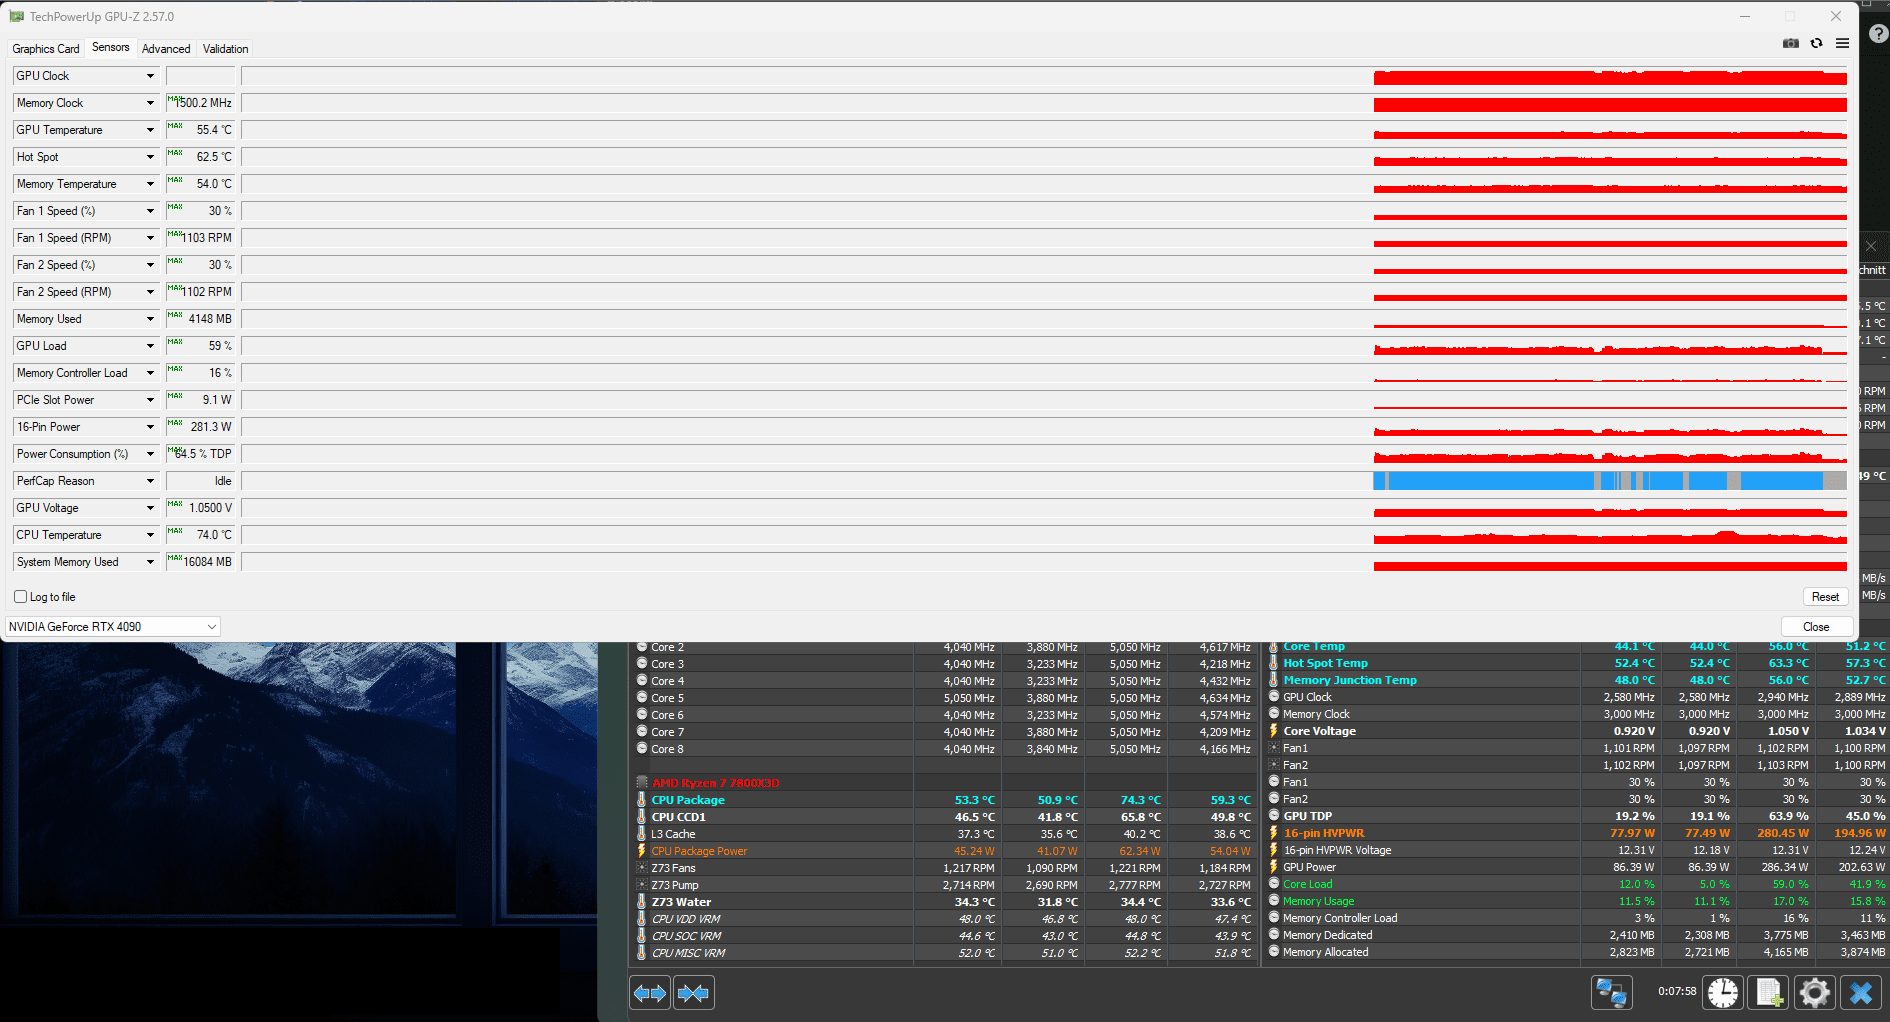The image size is (1890, 1022).
Task: Select the Sensors tab
Action: click(110, 47)
